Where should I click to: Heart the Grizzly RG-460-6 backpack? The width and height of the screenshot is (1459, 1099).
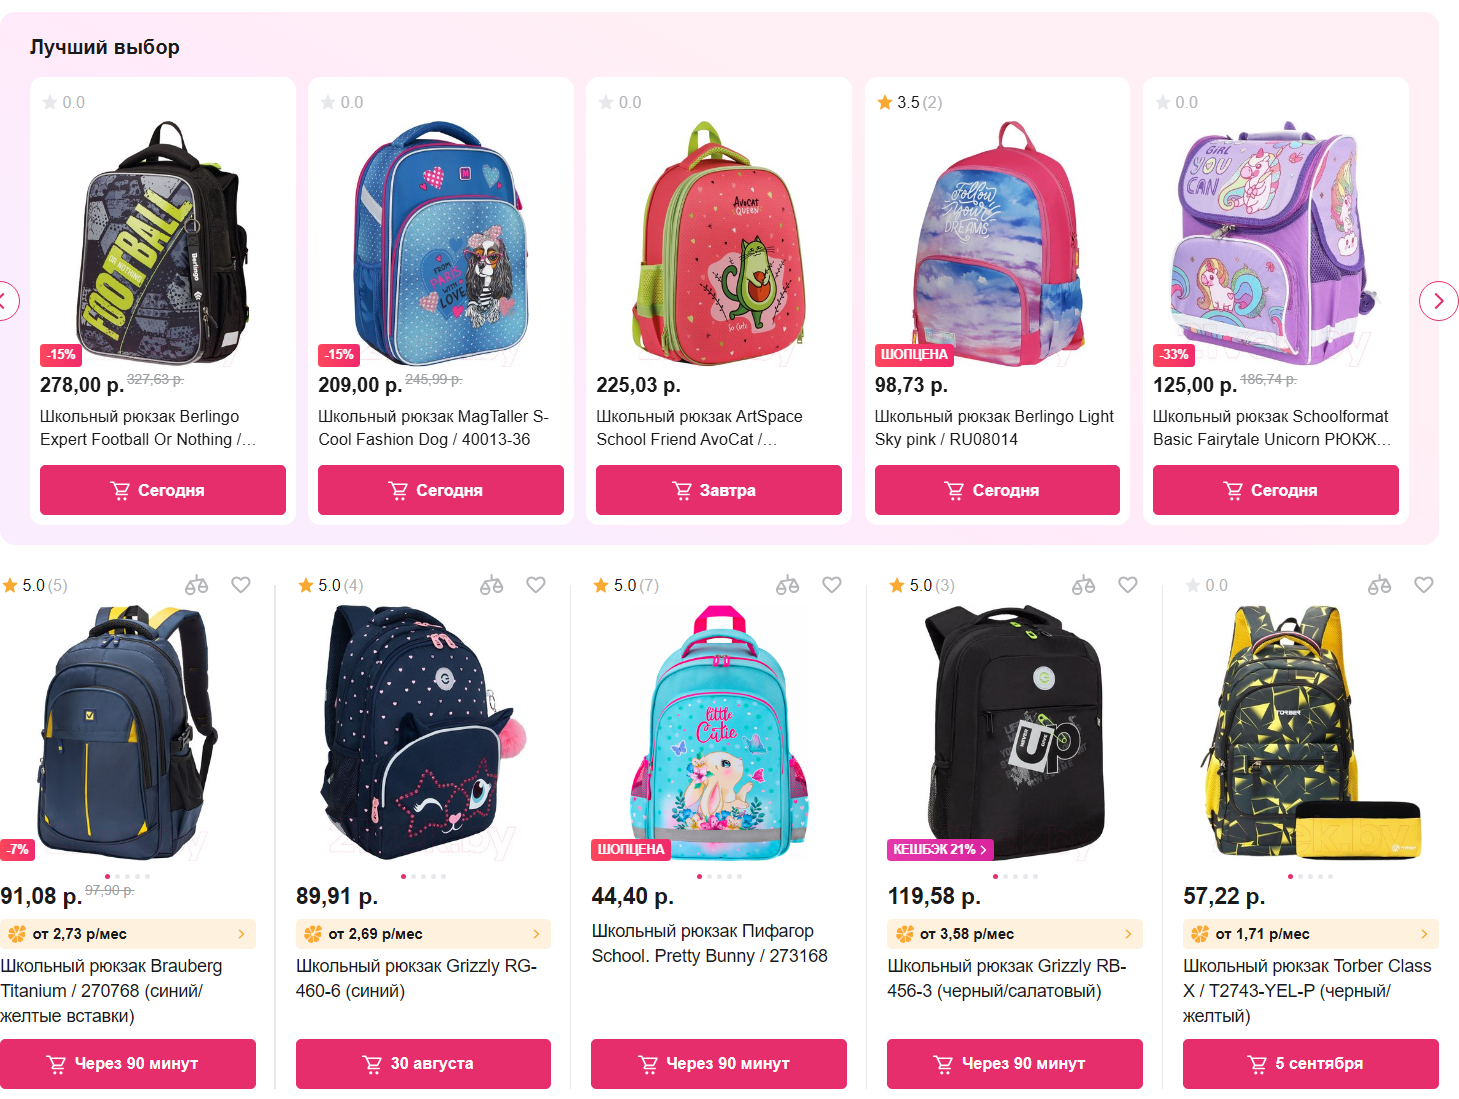coord(536,585)
